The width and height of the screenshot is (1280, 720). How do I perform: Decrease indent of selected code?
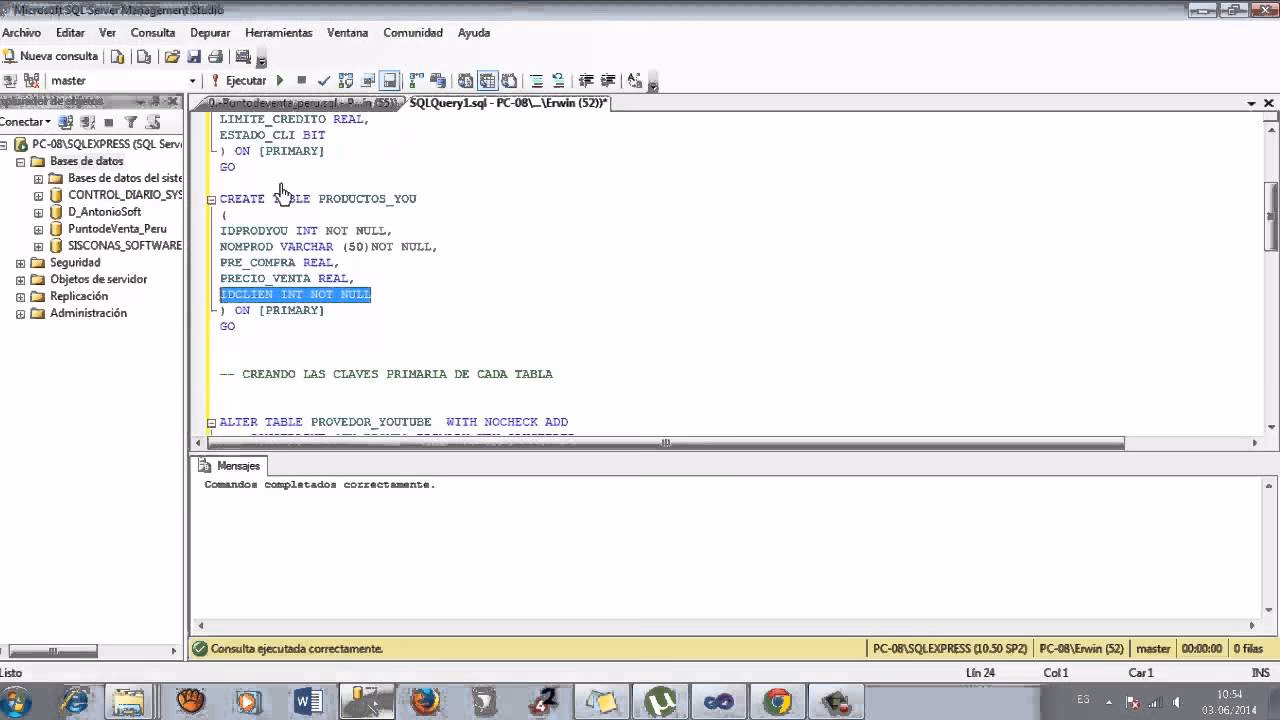pyautogui.click(x=586, y=81)
